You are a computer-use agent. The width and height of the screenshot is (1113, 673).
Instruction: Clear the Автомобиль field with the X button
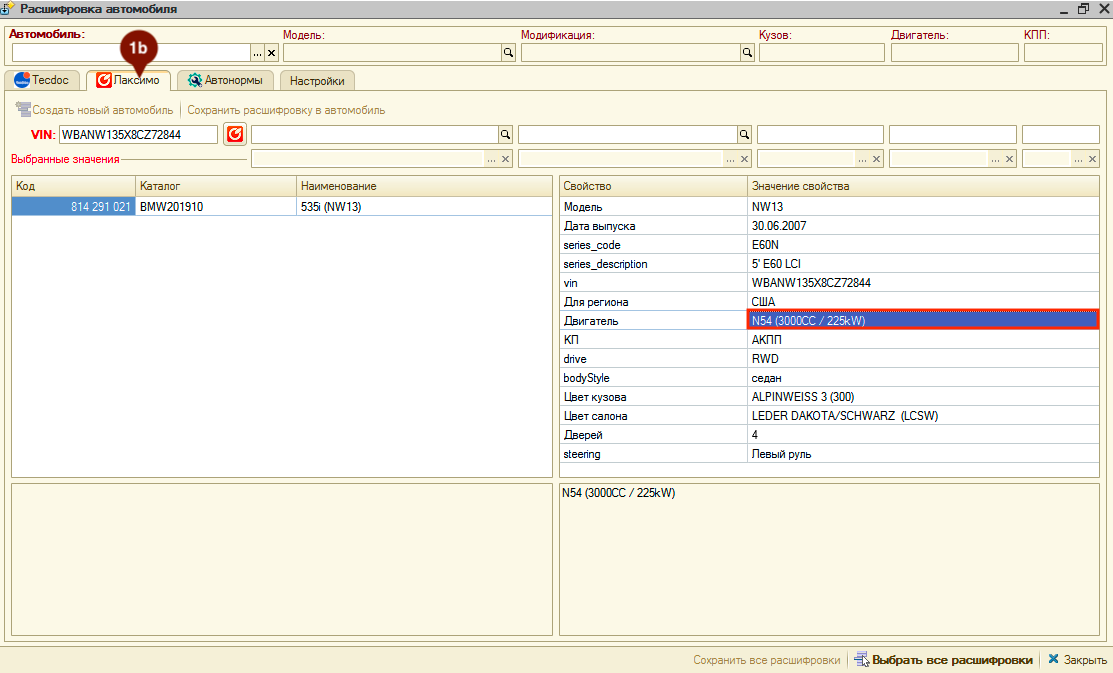(x=271, y=53)
